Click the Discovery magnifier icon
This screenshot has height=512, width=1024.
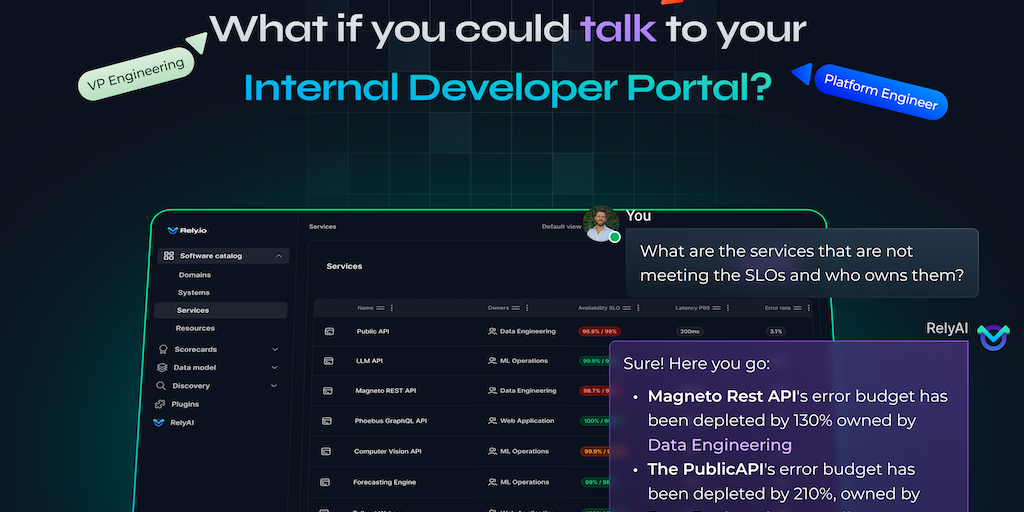(x=161, y=386)
